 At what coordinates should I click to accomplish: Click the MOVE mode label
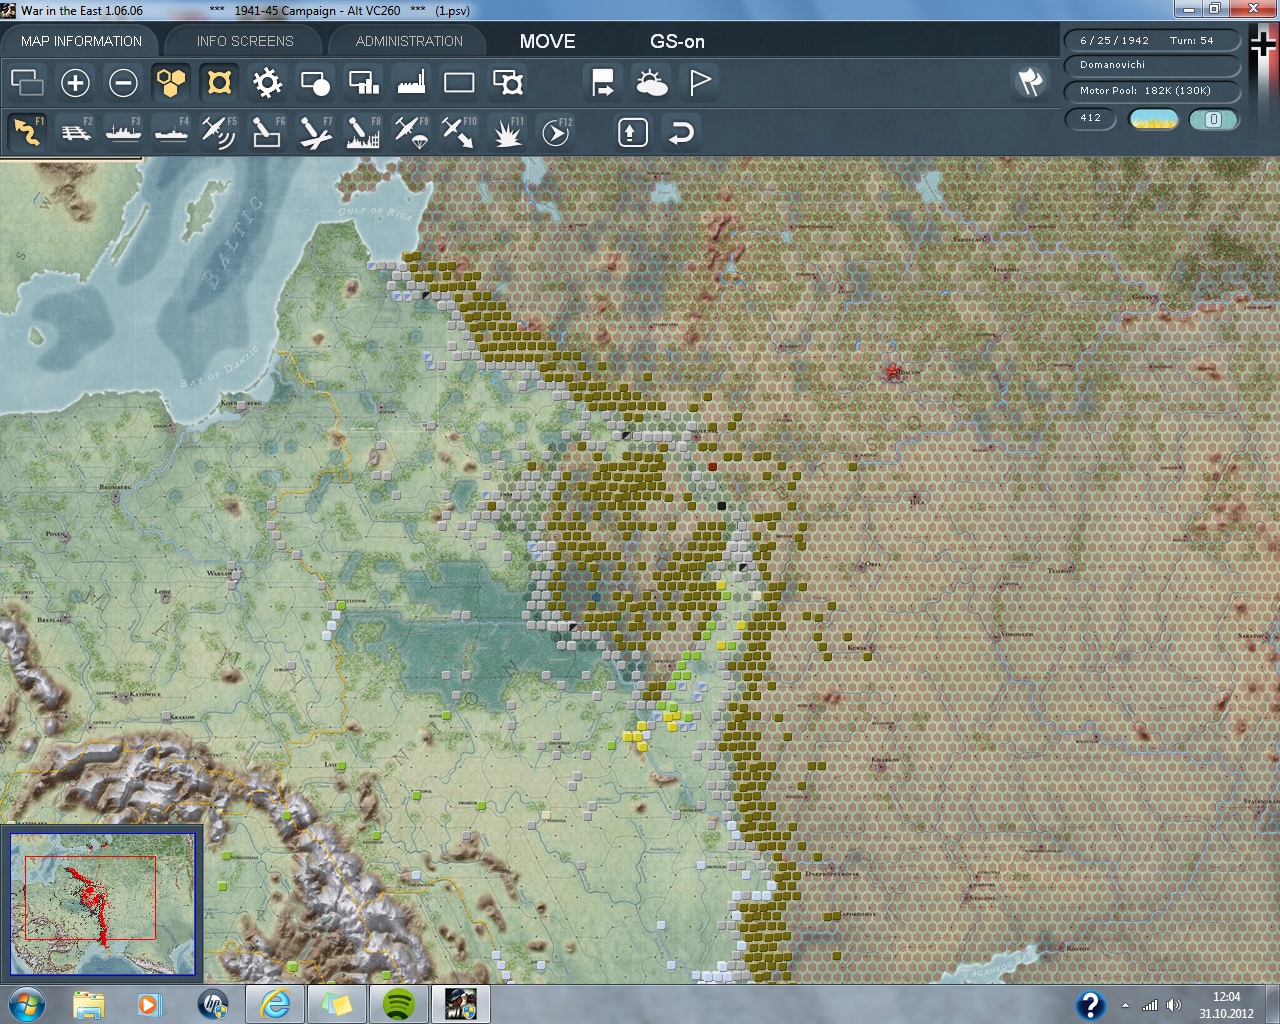547,41
